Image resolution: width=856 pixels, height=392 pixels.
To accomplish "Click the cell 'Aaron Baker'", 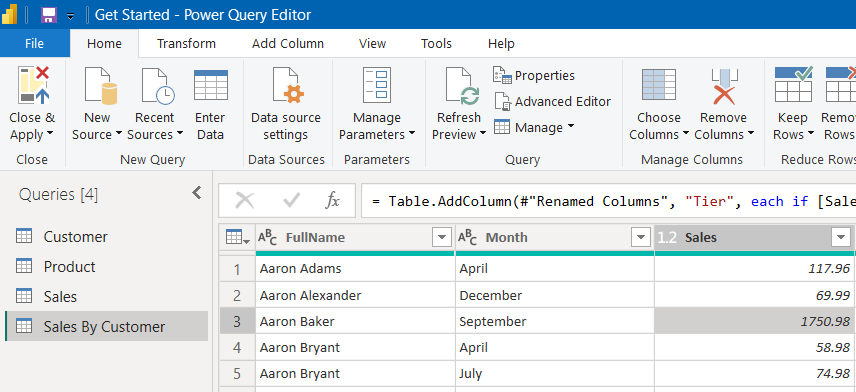I will pyautogui.click(x=355, y=322).
